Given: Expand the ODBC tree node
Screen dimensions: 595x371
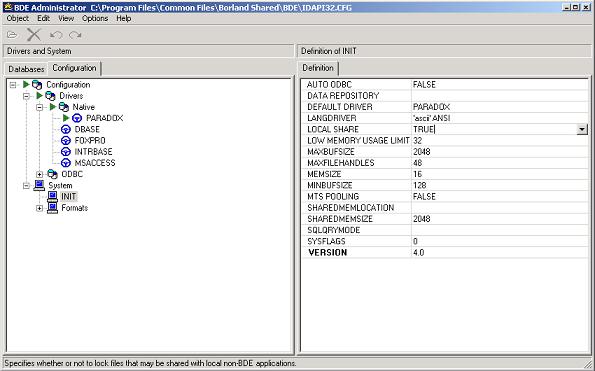Looking at the screenshot, I should [x=39, y=174].
